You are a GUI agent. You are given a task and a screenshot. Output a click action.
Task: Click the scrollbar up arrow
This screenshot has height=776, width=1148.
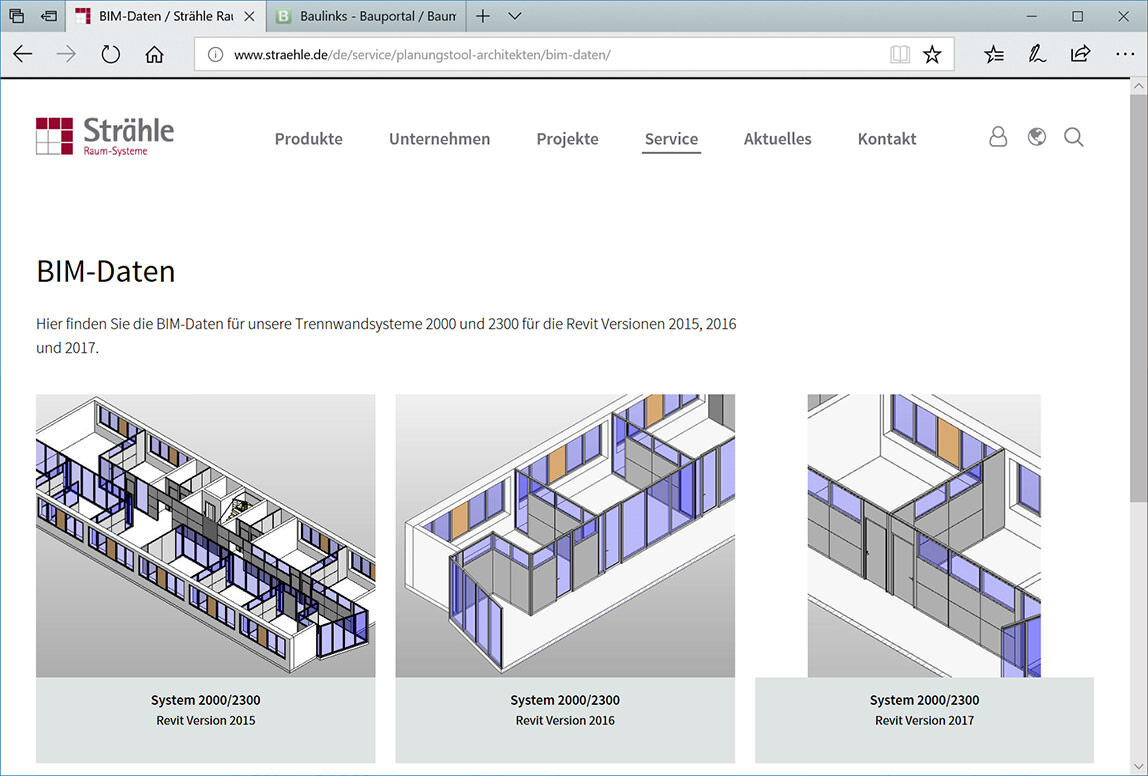pyautogui.click(x=1138, y=86)
